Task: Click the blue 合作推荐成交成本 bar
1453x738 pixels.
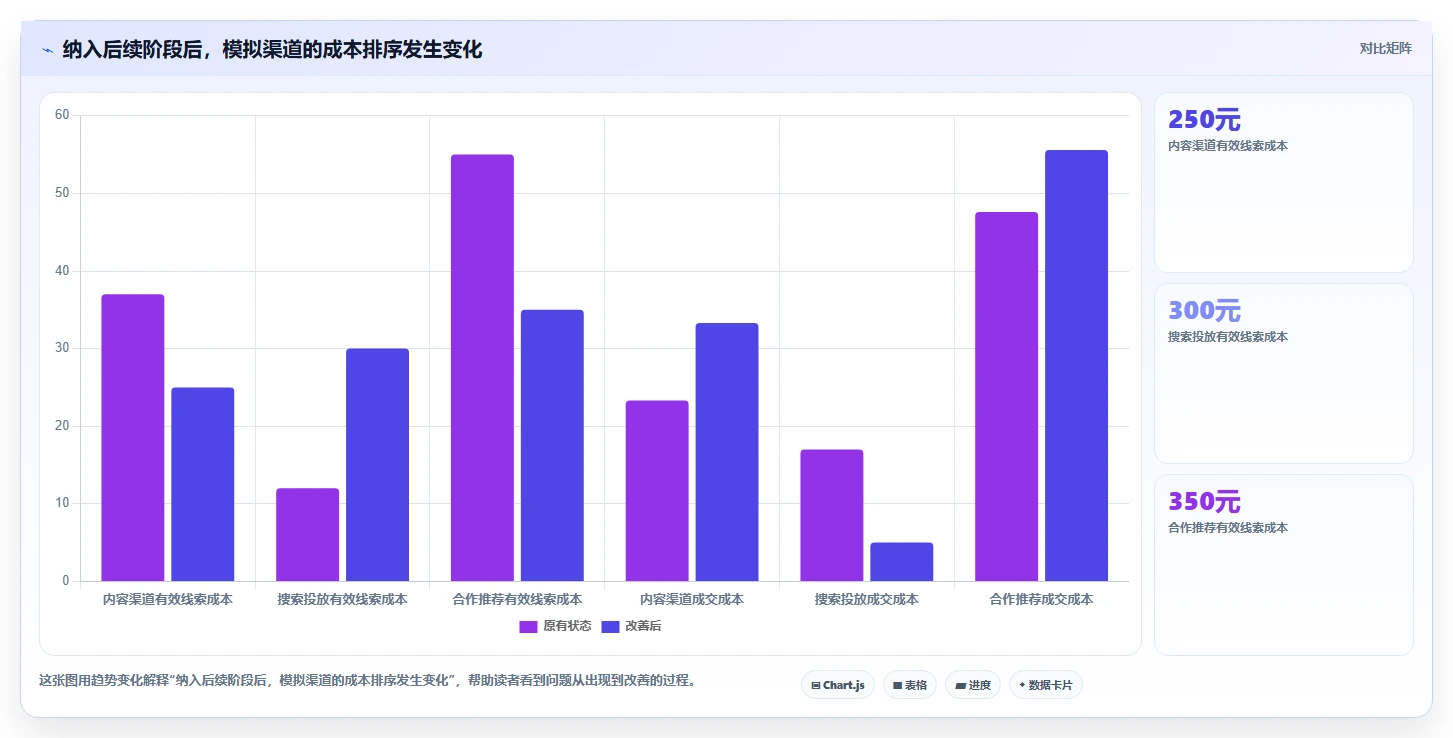Action: click(1076, 366)
